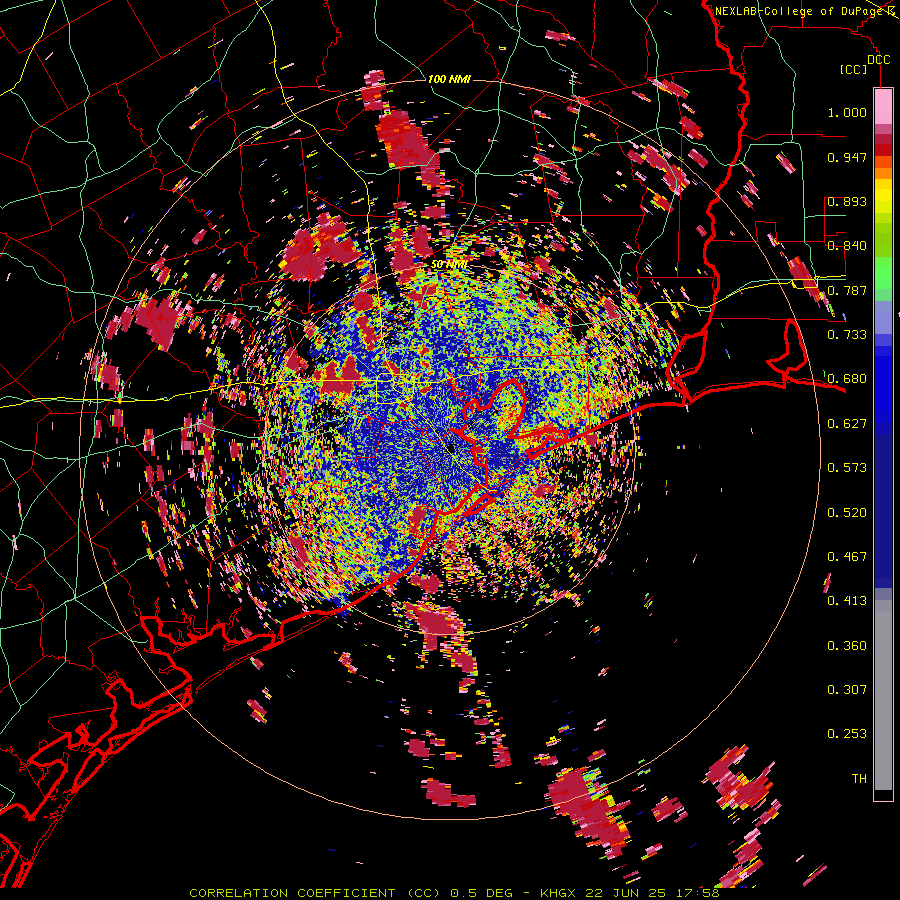Select the 0.413 scale value
Viewport: 900px width, 900px height.
(847, 601)
